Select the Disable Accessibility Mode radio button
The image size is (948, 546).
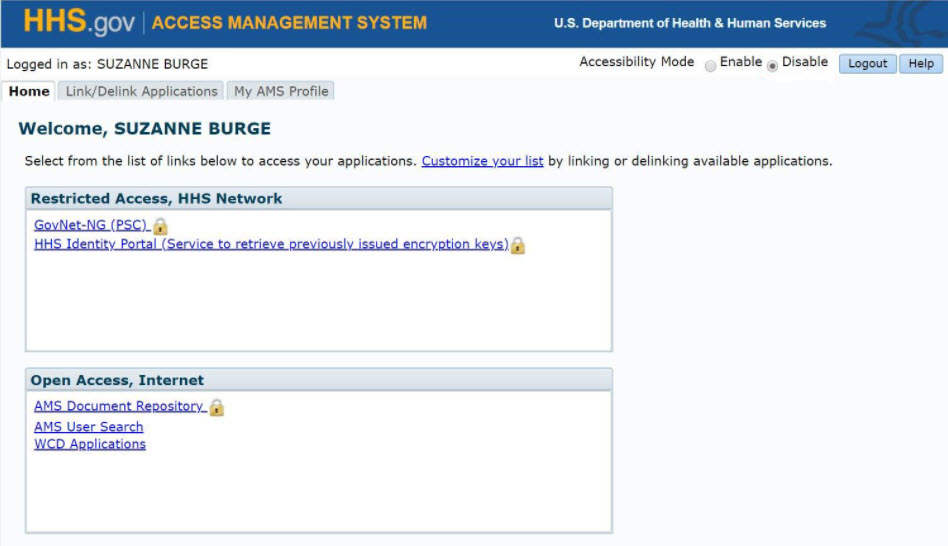(x=772, y=65)
